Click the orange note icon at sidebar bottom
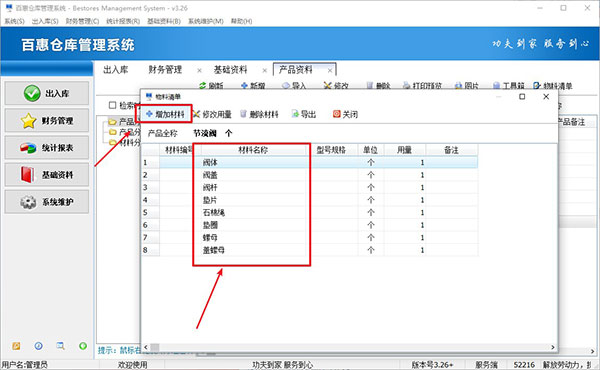The width and height of the screenshot is (600, 370). pyautogui.click(x=16, y=346)
